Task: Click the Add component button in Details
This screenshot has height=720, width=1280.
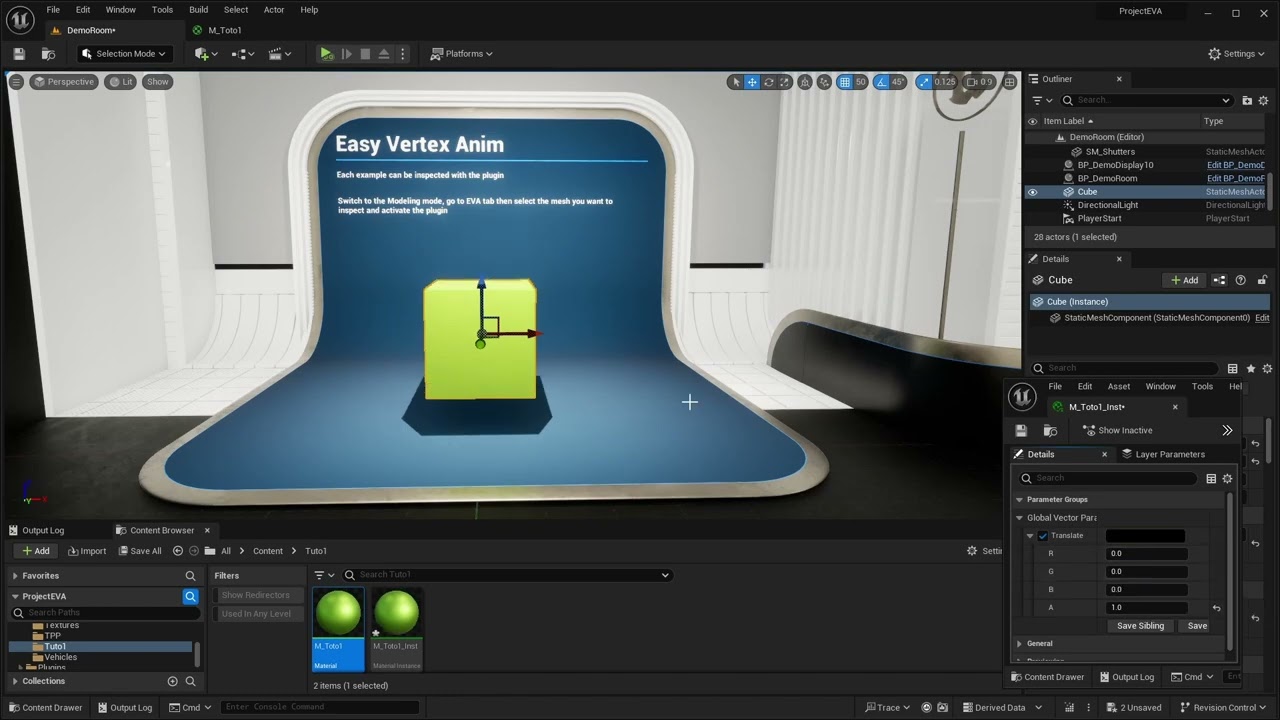Action: (x=1183, y=280)
